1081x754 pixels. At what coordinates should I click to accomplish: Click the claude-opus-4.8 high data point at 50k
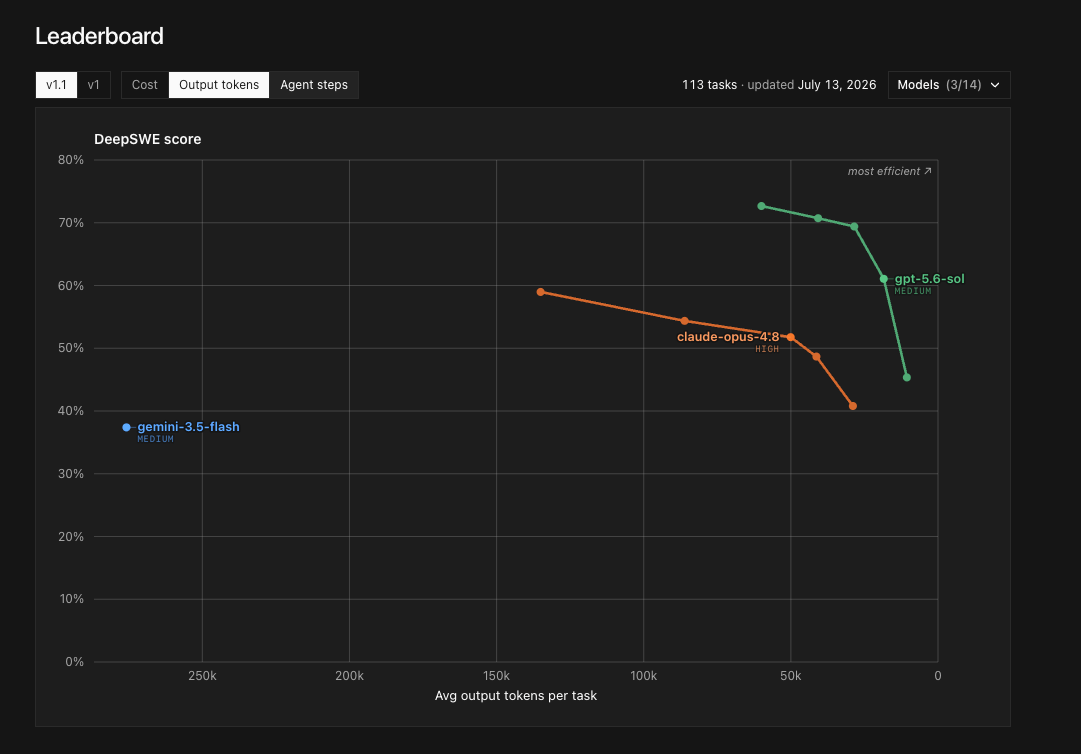coord(790,337)
